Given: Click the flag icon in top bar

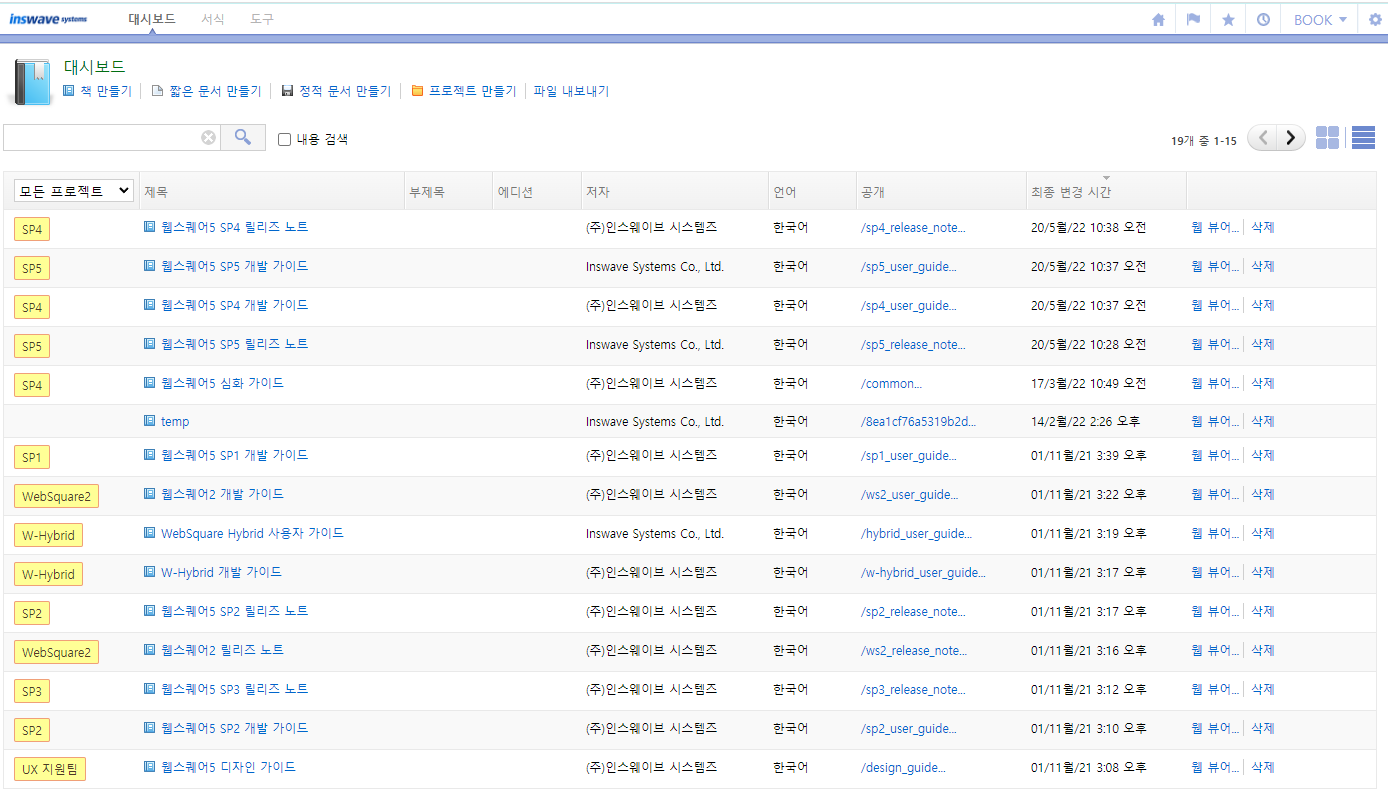Looking at the screenshot, I should click(x=1193, y=19).
